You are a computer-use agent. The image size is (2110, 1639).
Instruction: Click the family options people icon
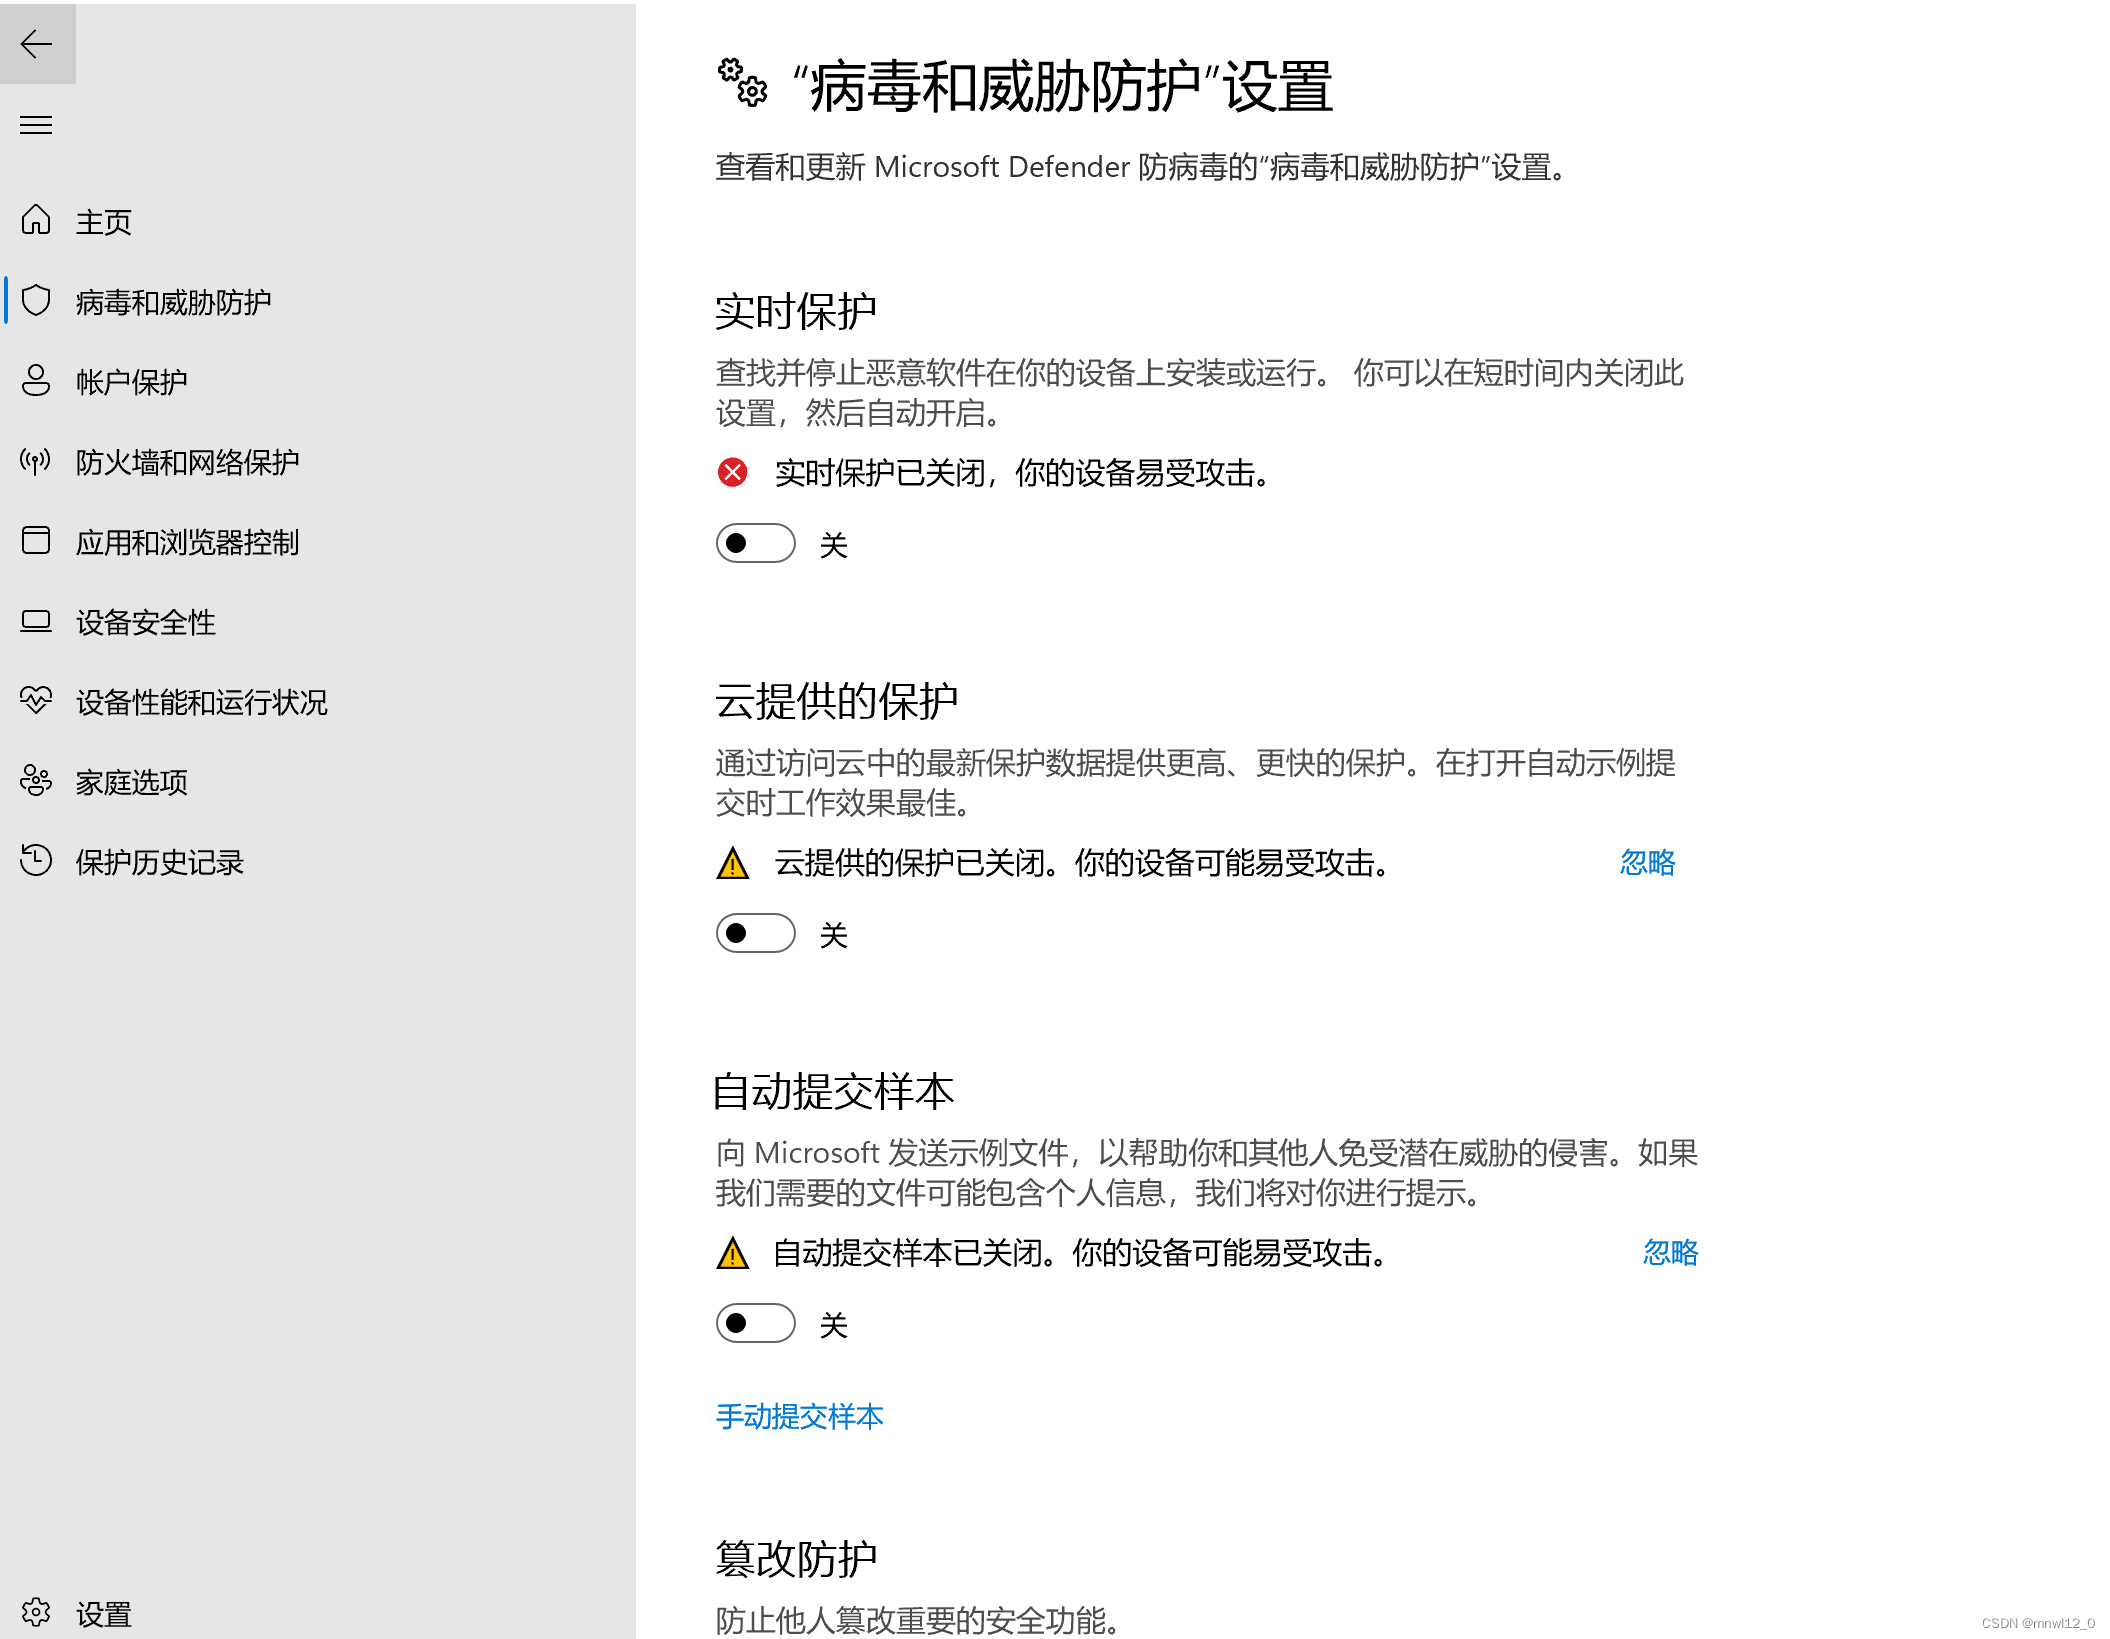(36, 781)
